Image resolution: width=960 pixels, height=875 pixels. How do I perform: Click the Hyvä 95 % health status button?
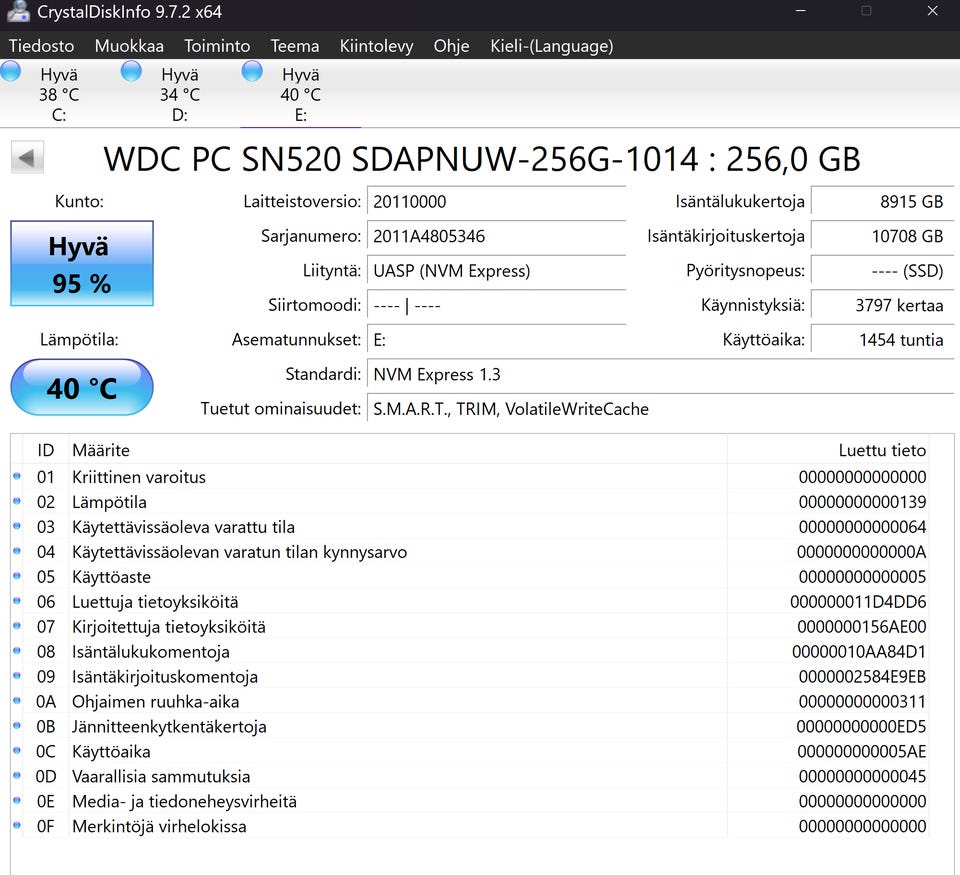(82, 263)
